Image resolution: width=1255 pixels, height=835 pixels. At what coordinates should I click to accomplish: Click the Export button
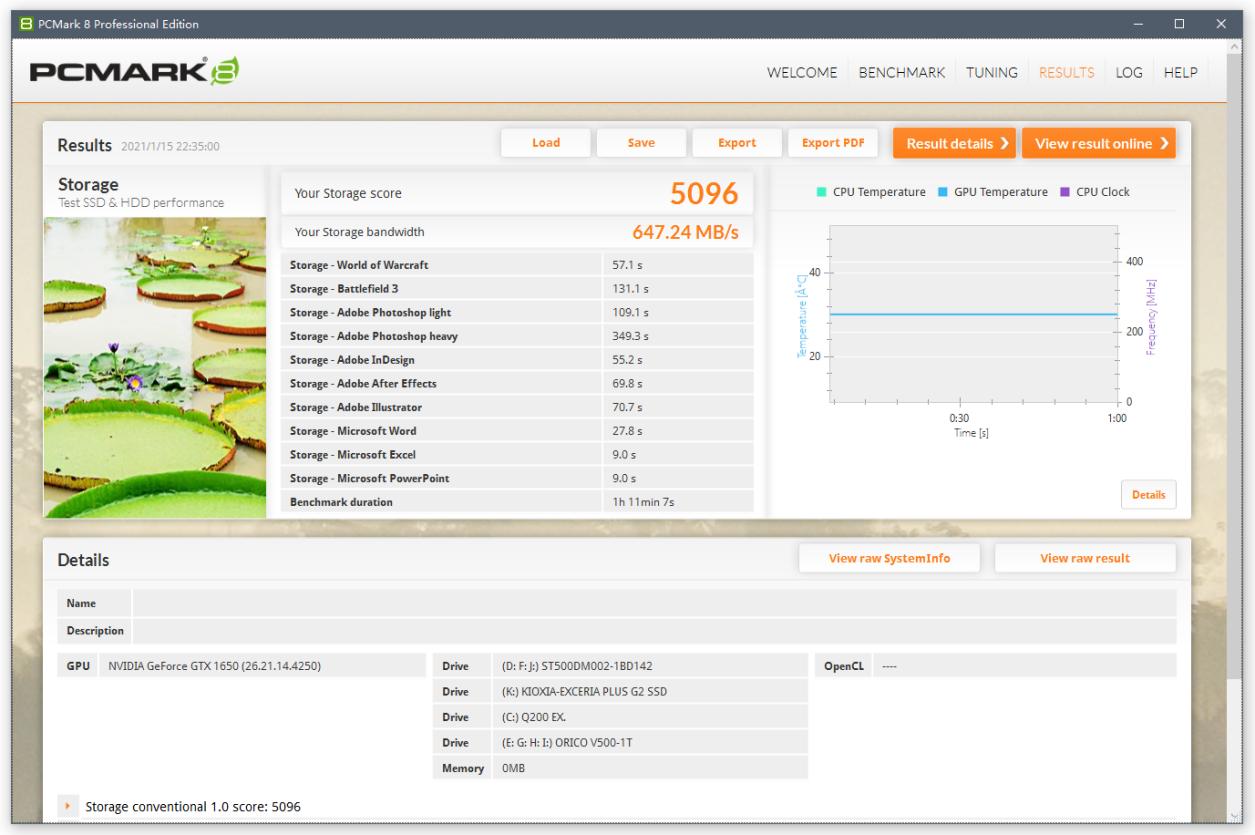[737, 143]
